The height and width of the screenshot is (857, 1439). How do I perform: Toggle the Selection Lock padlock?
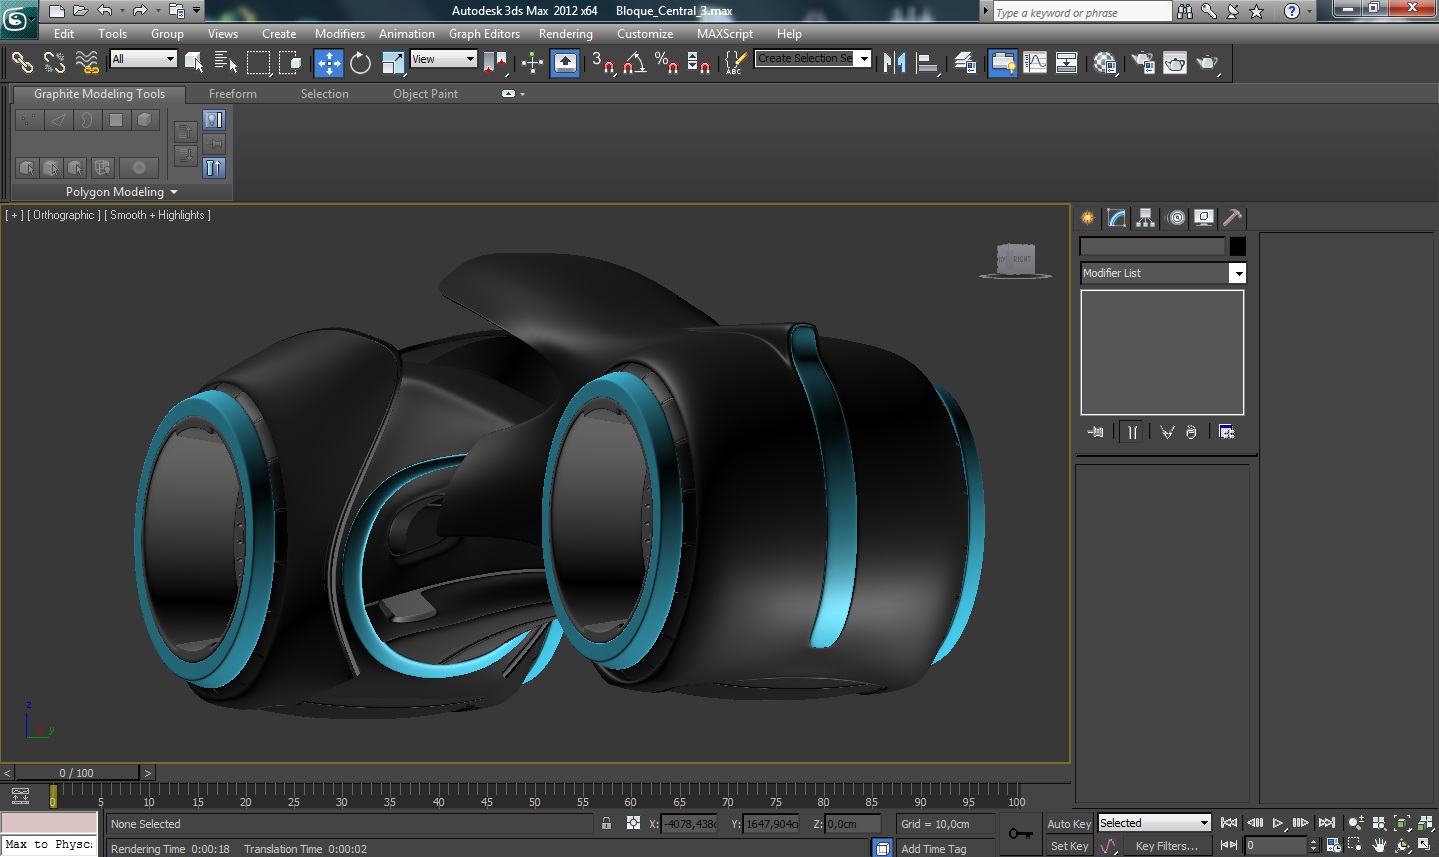pos(606,823)
